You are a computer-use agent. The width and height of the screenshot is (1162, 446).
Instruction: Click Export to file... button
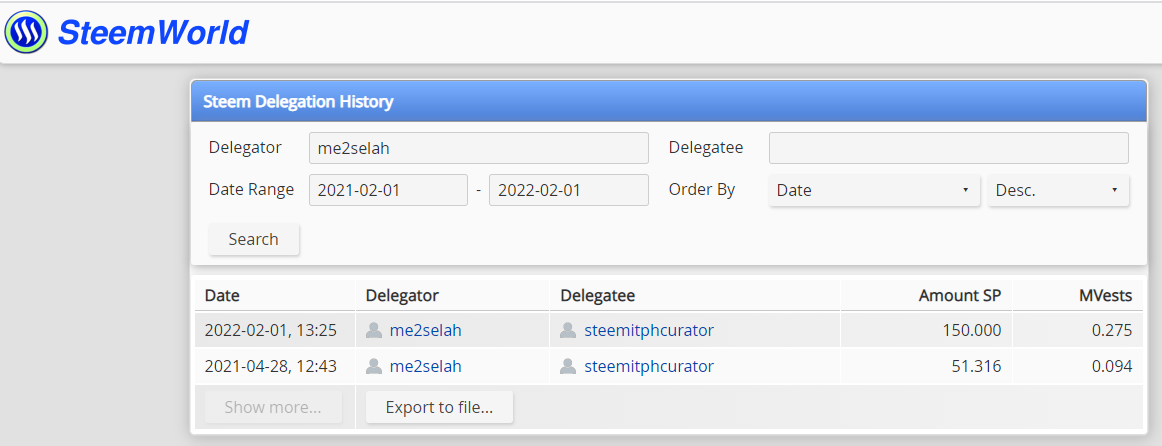point(439,407)
